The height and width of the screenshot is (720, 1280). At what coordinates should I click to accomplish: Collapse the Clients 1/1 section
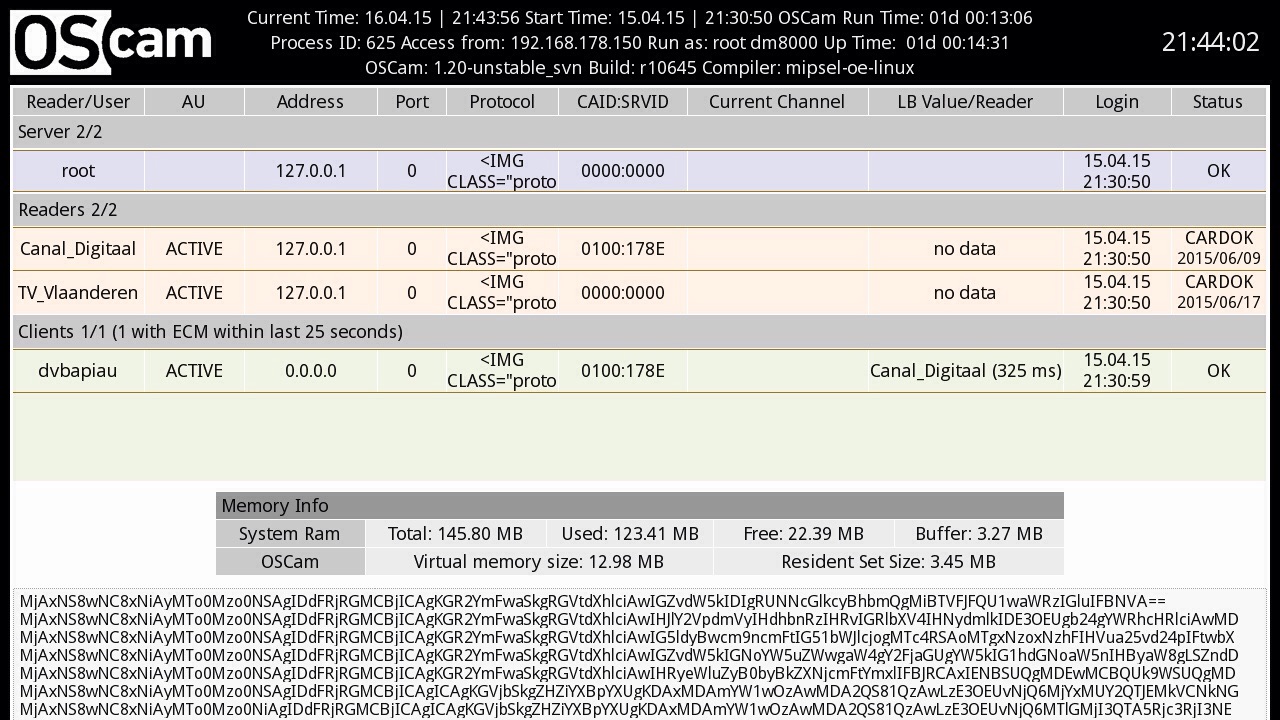point(639,332)
